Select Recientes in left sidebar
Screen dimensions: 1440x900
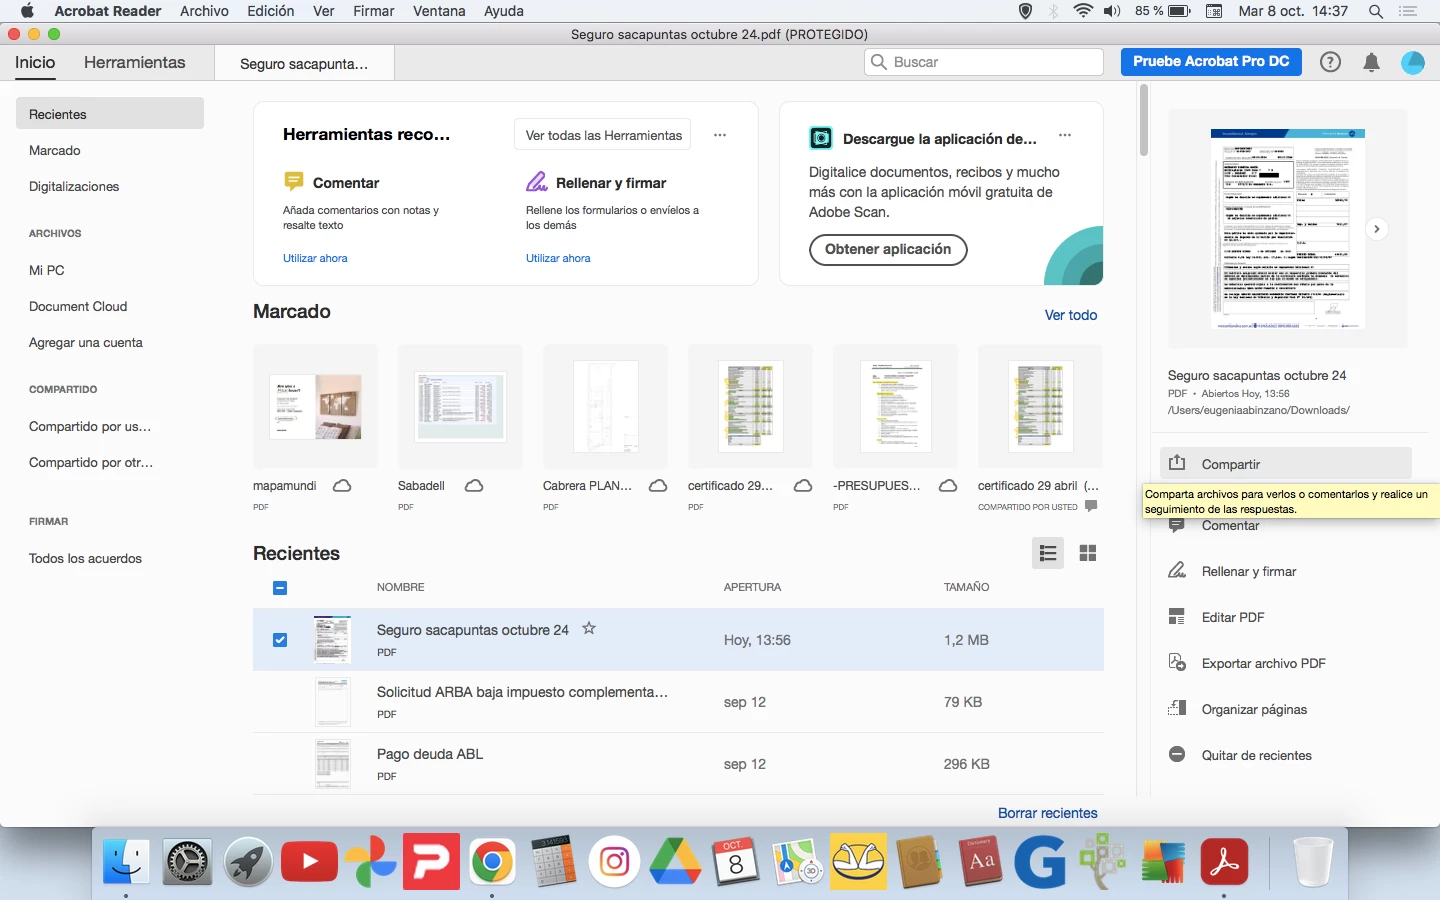coord(110,114)
